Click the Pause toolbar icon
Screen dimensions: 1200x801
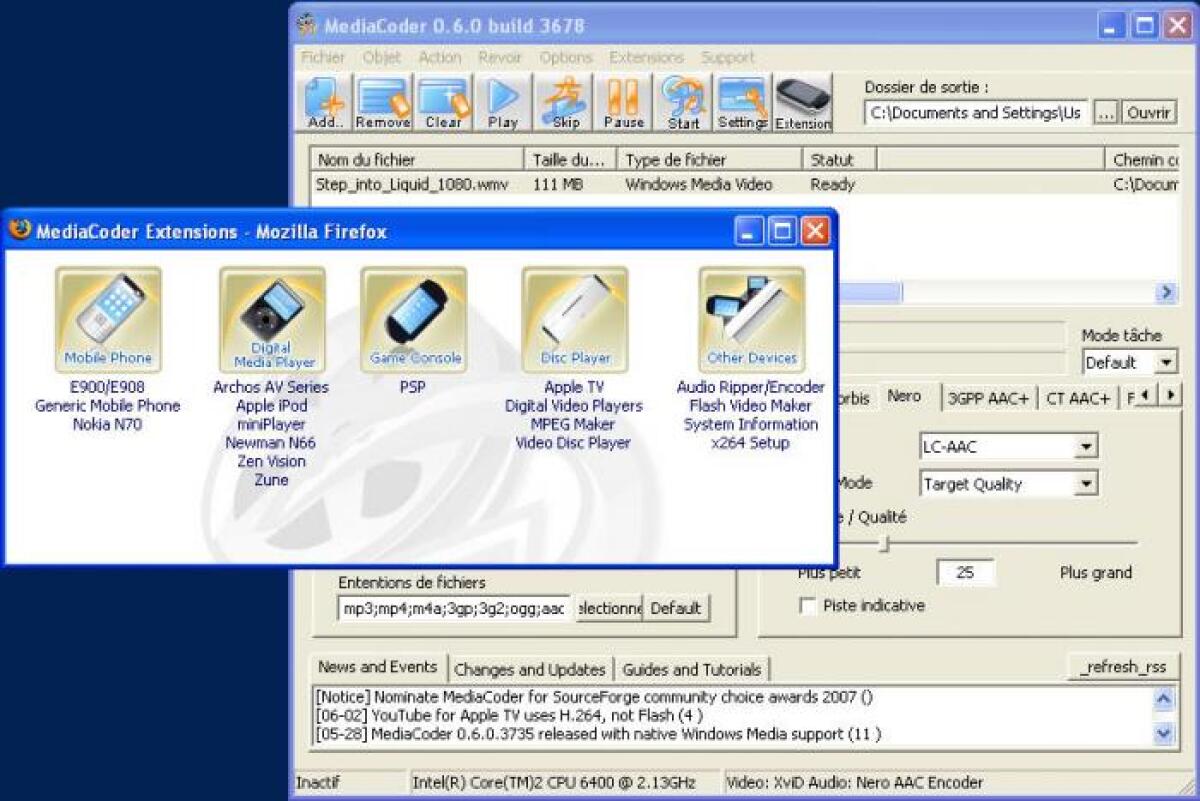(x=622, y=100)
